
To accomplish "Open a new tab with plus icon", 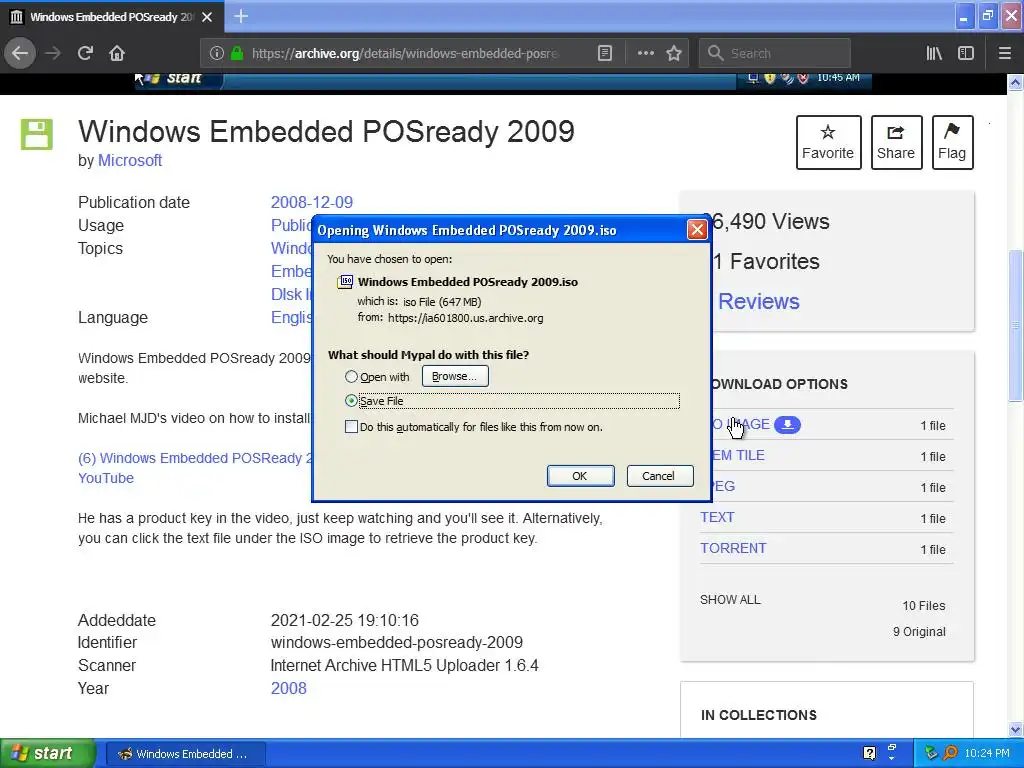I will (x=241, y=16).
